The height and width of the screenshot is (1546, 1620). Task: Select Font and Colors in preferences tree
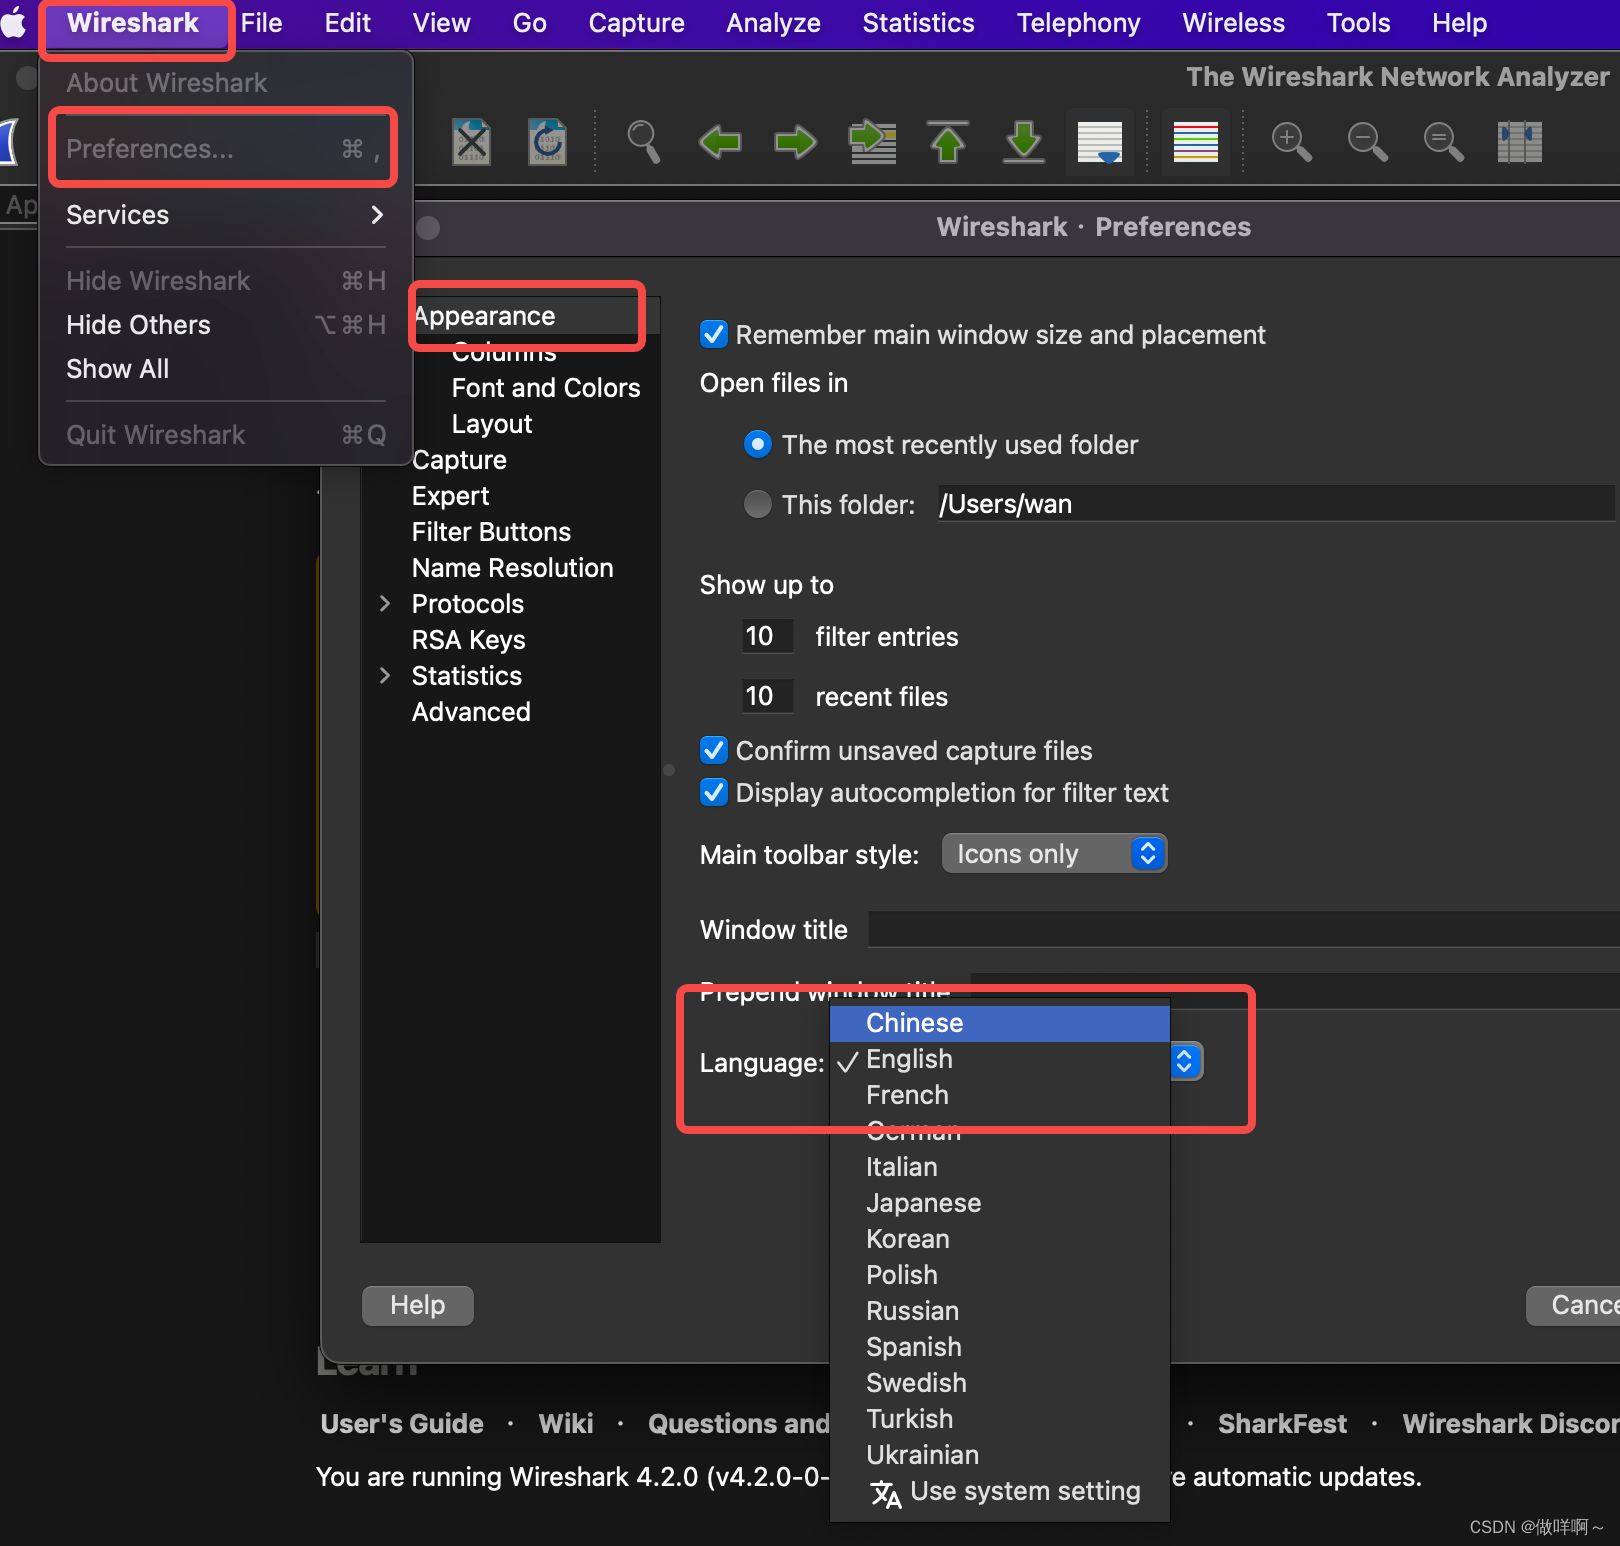pyautogui.click(x=546, y=388)
